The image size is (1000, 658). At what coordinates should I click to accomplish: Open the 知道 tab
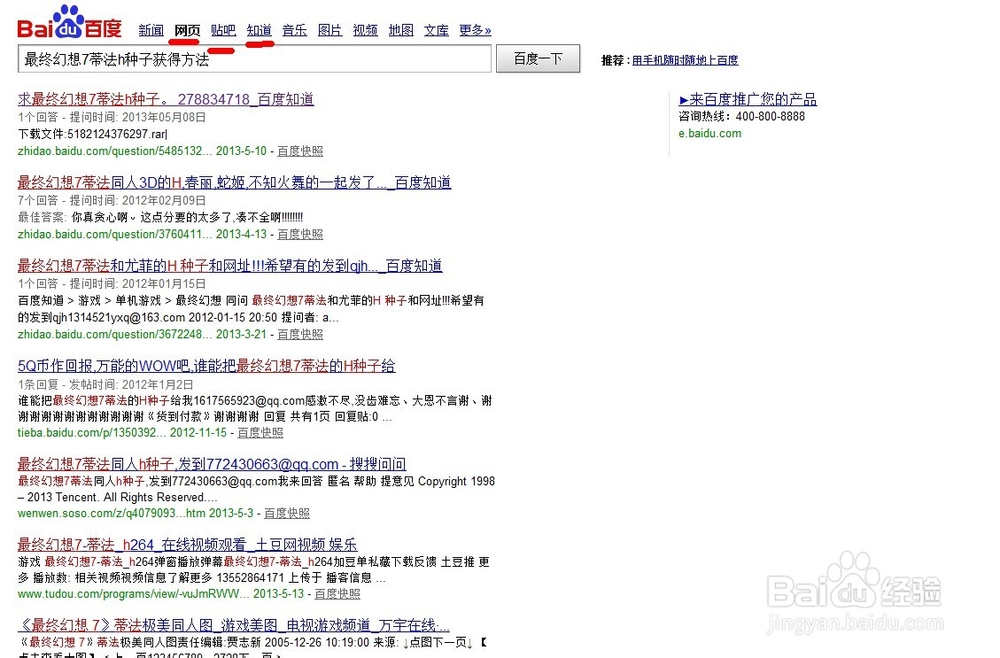point(259,30)
